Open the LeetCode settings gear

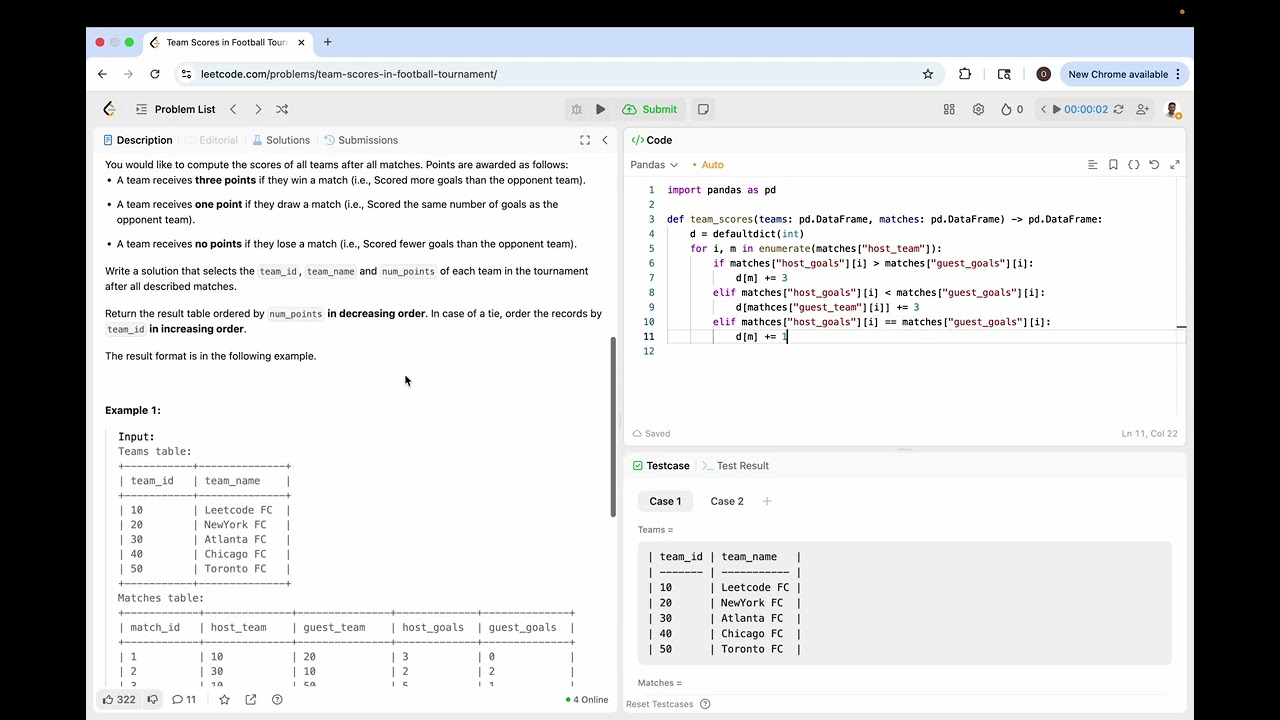[x=978, y=109]
